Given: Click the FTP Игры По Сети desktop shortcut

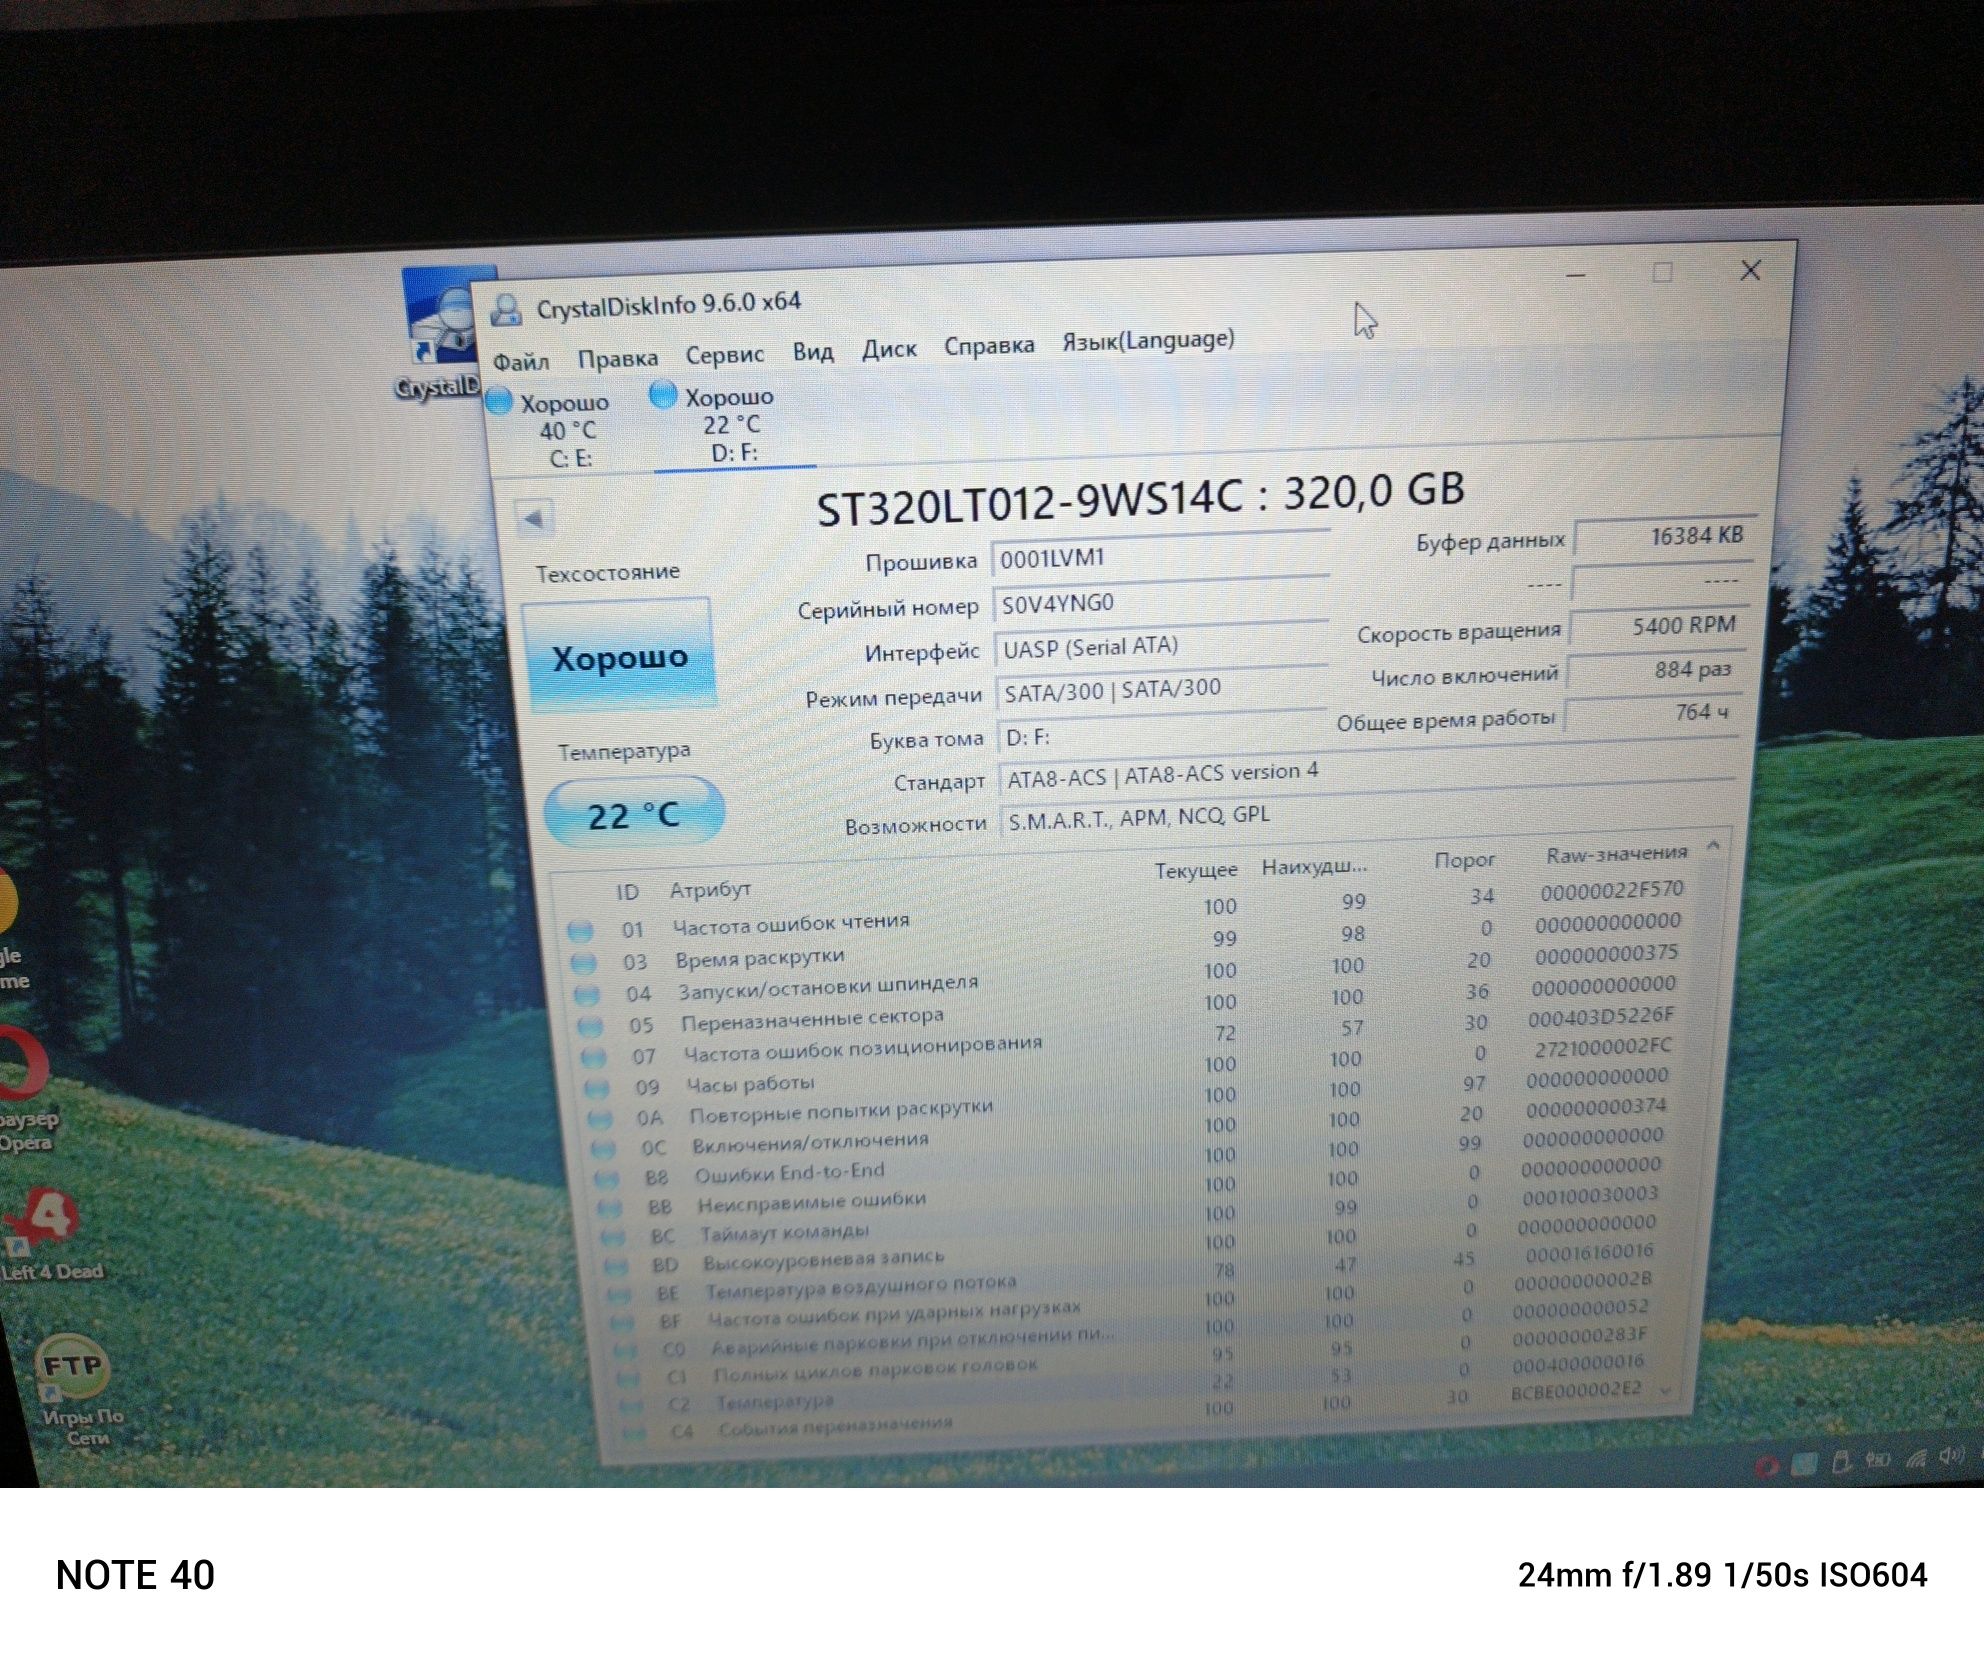Looking at the screenshot, I should tap(78, 1390).
